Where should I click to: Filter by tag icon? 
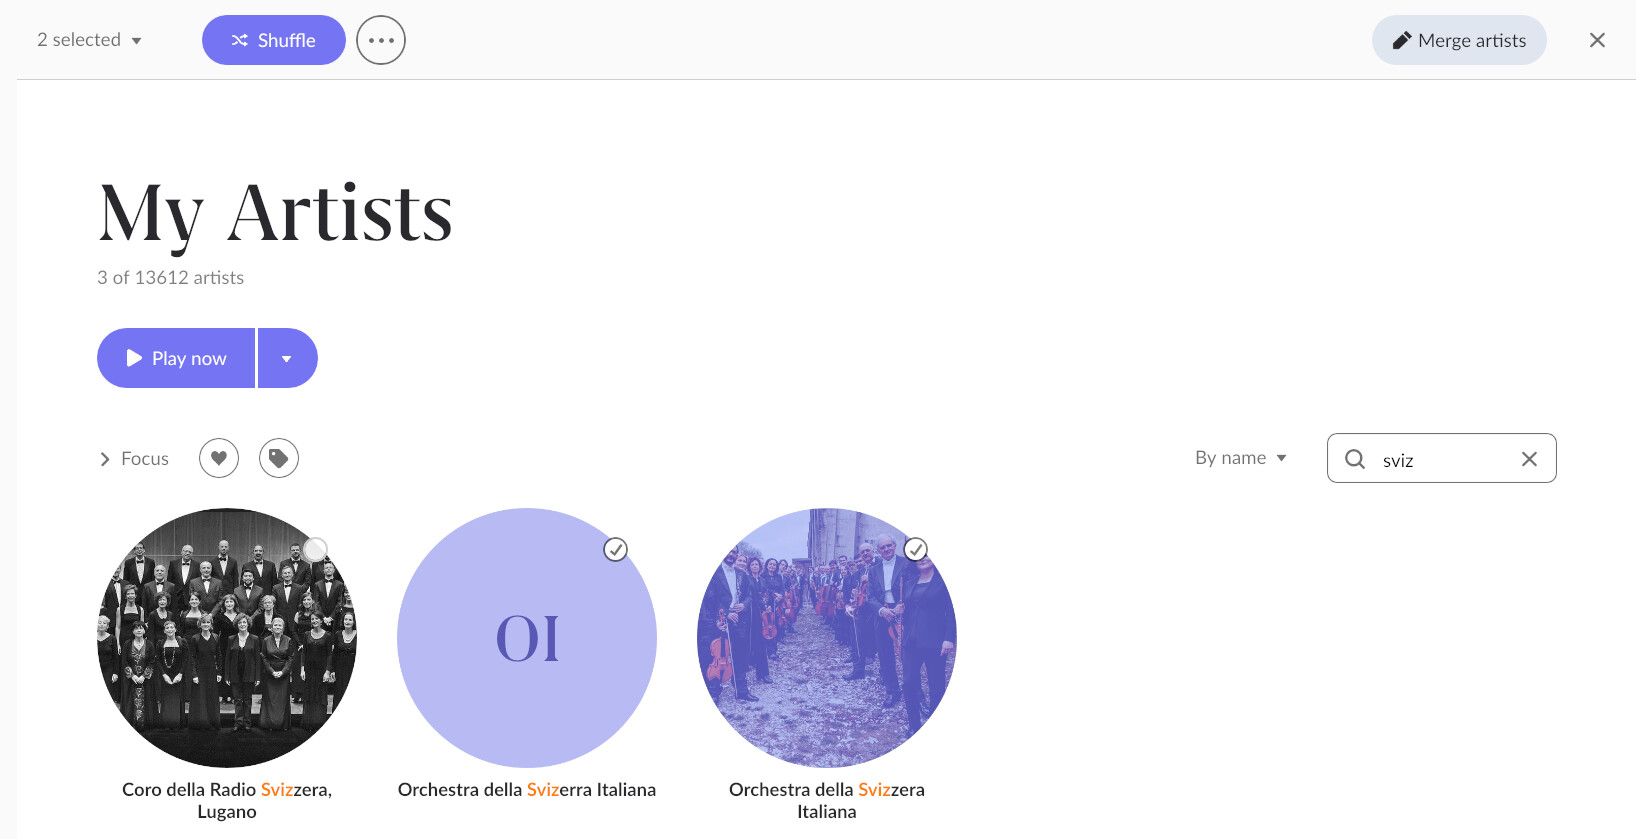(x=279, y=458)
